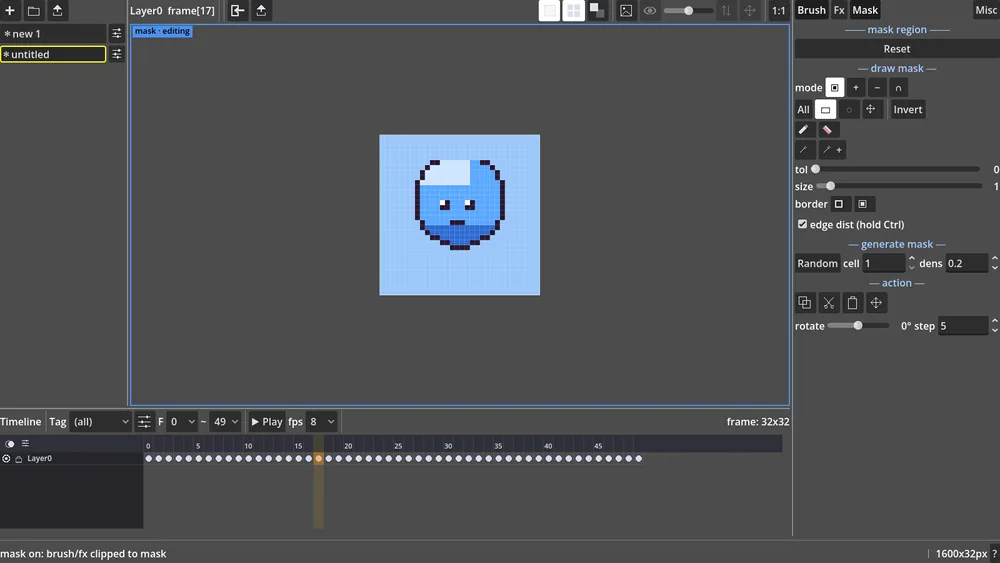The width and height of the screenshot is (1000, 563).
Task: Click the reference image icon in top toolbar
Action: coord(626,10)
